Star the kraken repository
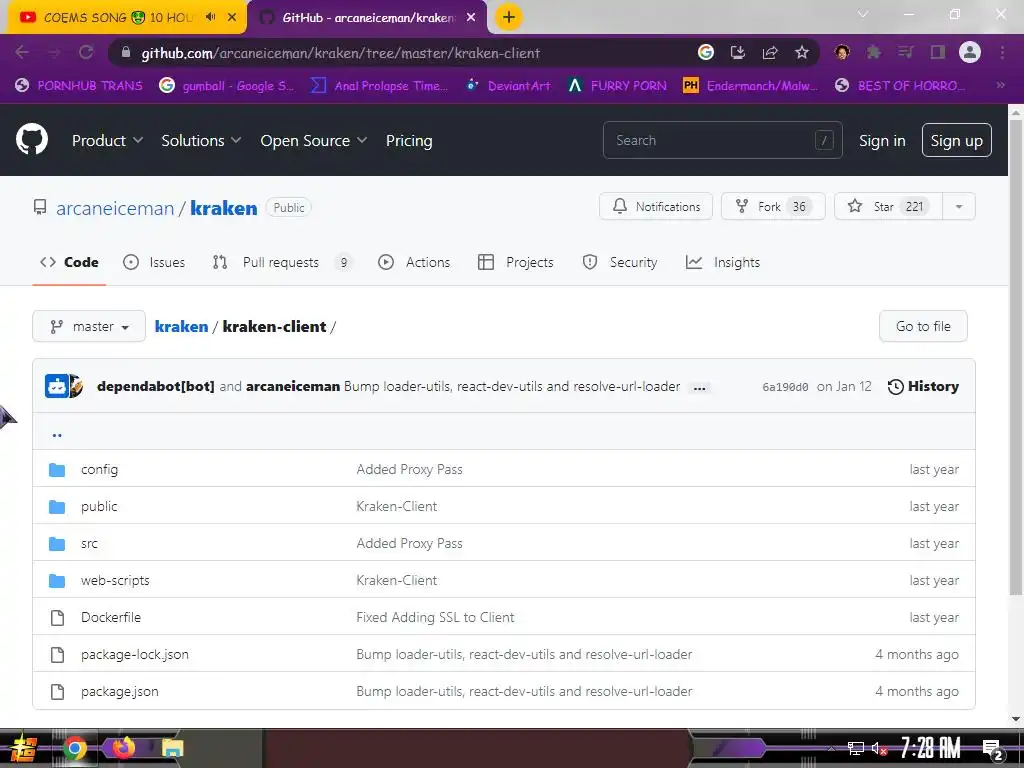 coord(888,206)
